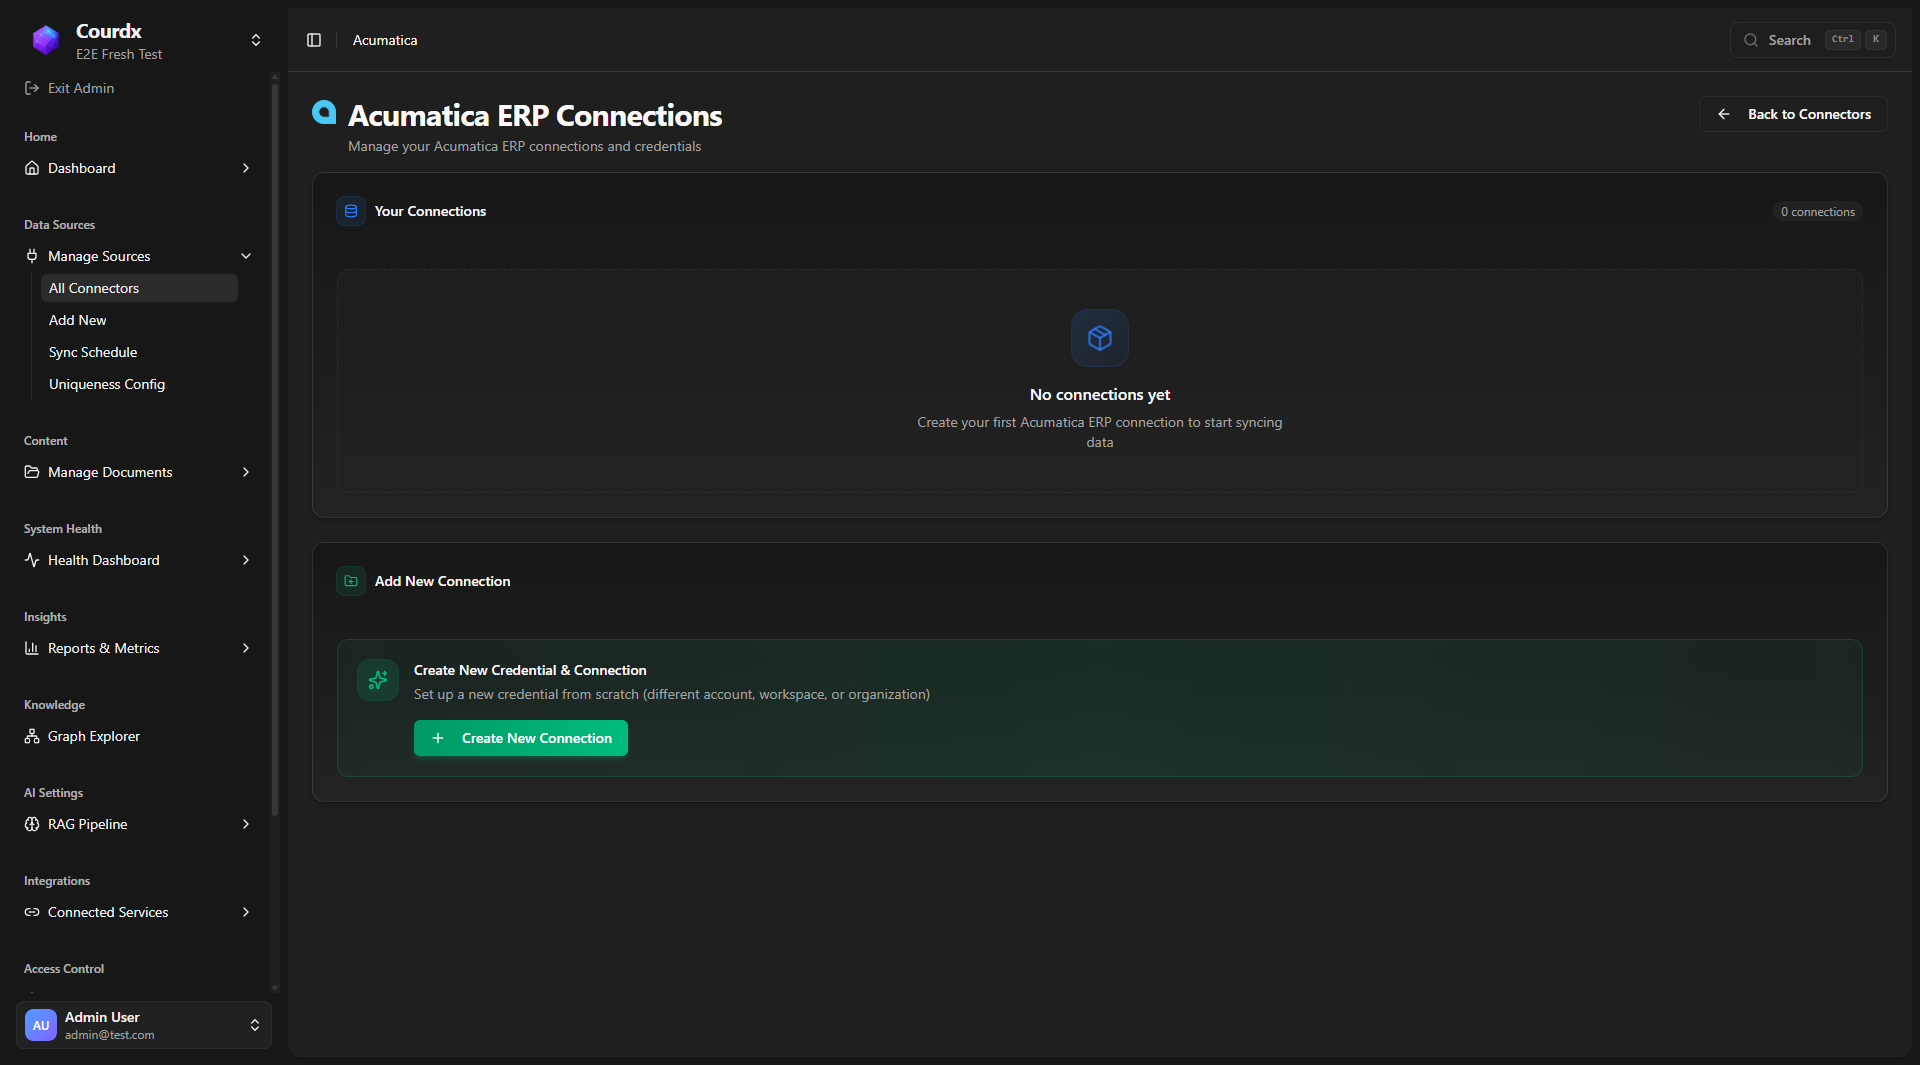
Task: Open the Courdx workspace logo
Action: click(x=45, y=41)
